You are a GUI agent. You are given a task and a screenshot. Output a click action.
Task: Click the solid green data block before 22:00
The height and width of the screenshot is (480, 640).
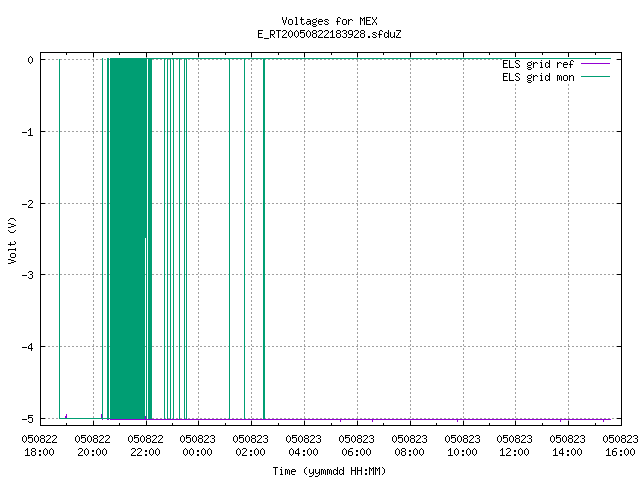click(x=128, y=239)
